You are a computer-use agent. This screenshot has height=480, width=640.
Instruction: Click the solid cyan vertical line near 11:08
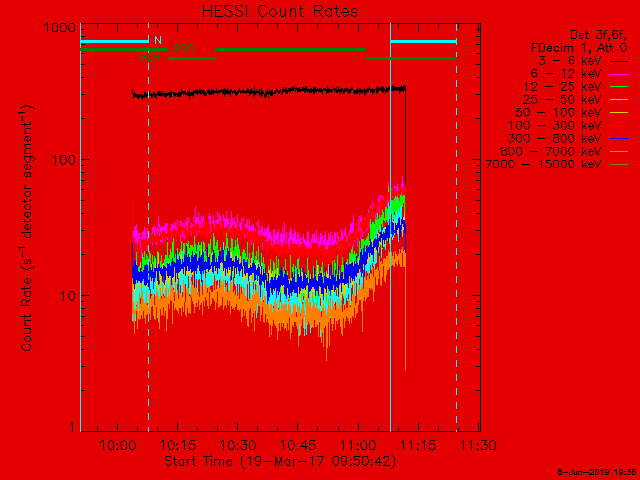click(x=391, y=227)
